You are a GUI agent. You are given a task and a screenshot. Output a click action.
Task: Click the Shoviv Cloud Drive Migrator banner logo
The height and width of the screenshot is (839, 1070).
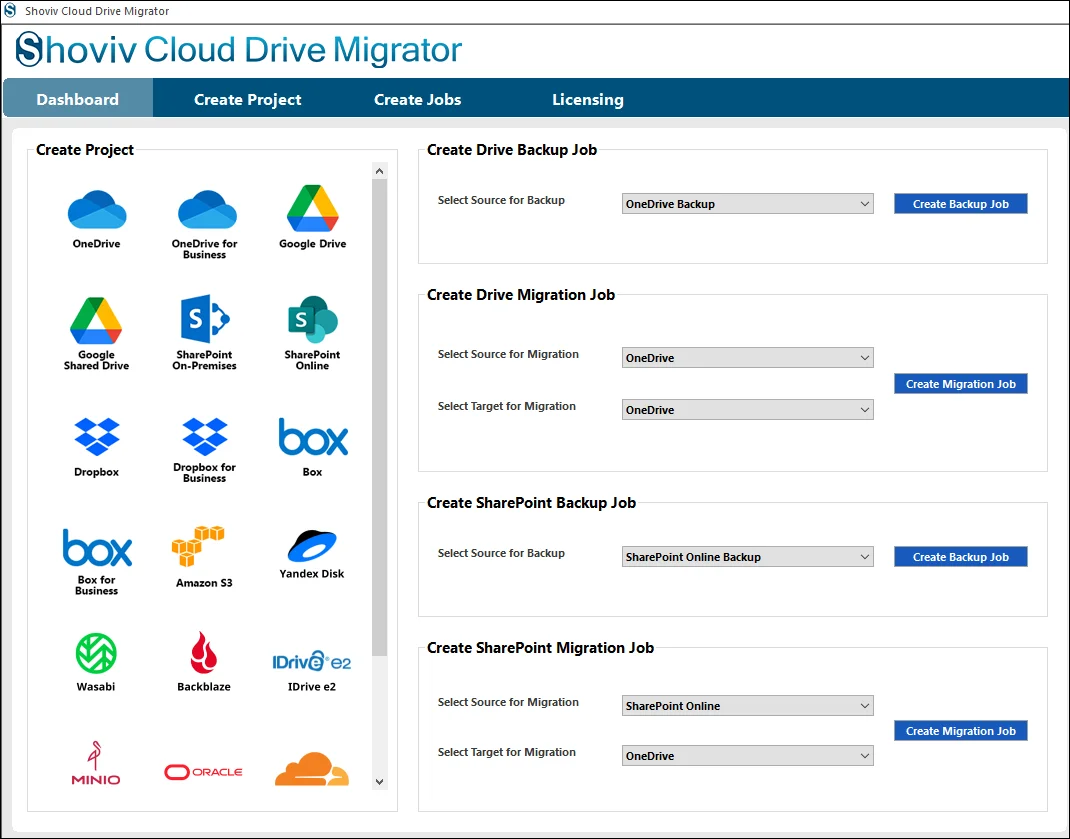click(x=239, y=50)
